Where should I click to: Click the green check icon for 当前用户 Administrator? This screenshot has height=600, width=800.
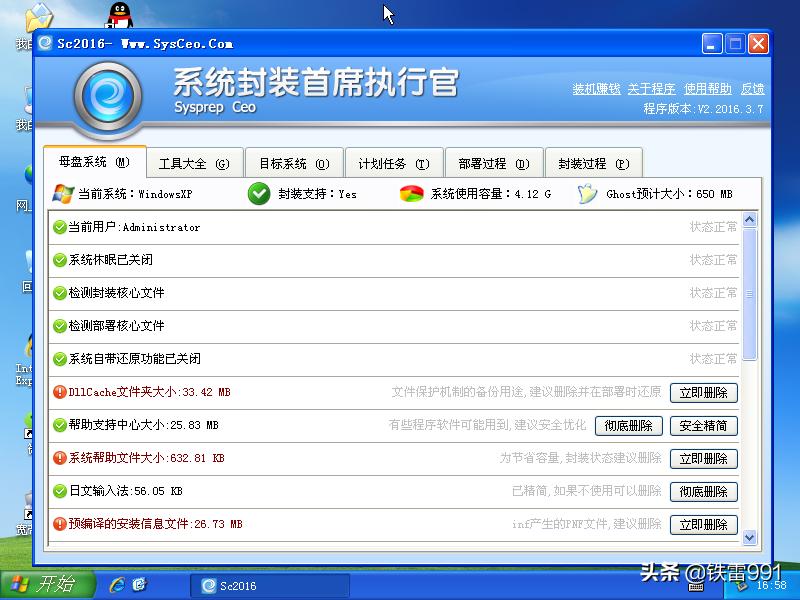(x=58, y=227)
